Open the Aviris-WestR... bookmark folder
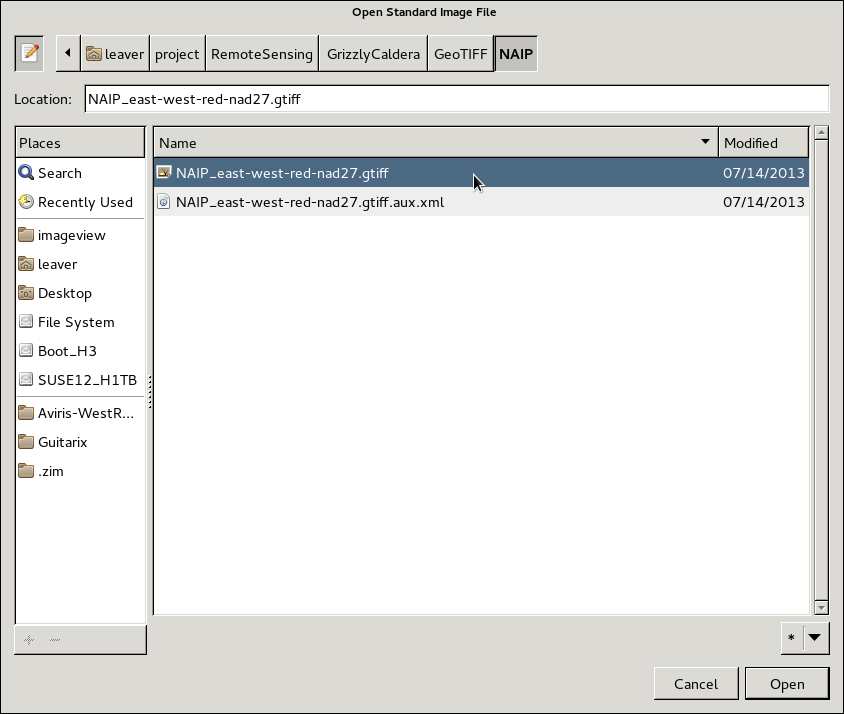Screen dimensions: 844x714 pyautogui.click(x=80, y=413)
